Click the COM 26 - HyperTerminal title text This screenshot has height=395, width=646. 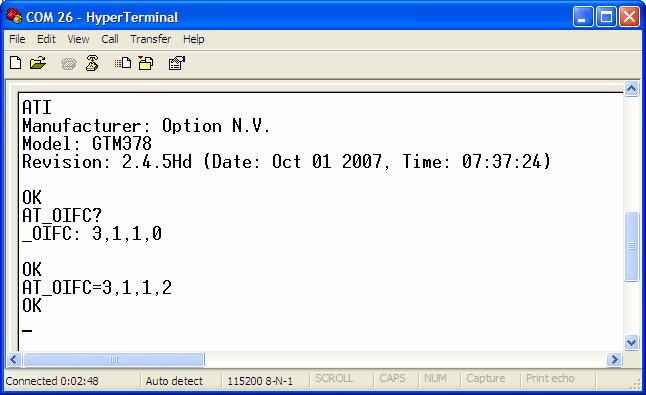[x=102, y=17]
